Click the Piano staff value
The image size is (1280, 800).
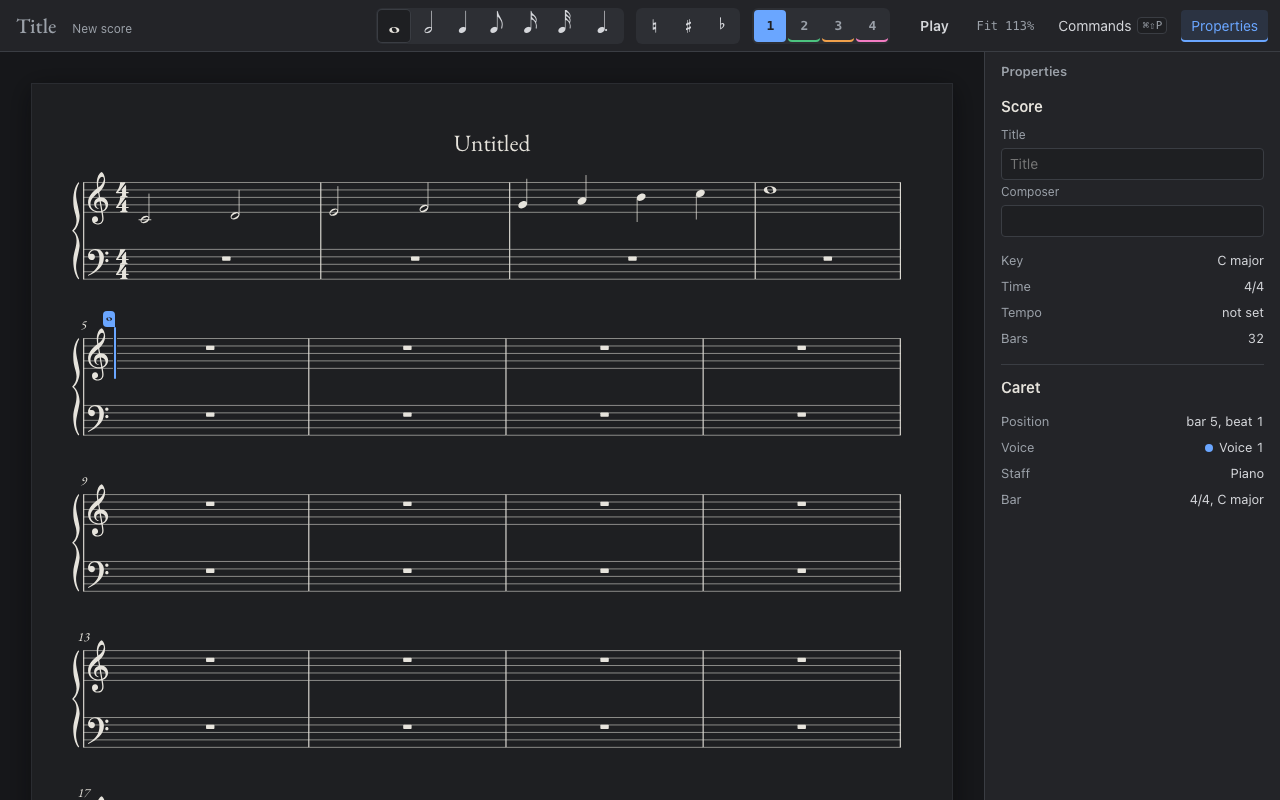pyautogui.click(x=1247, y=473)
